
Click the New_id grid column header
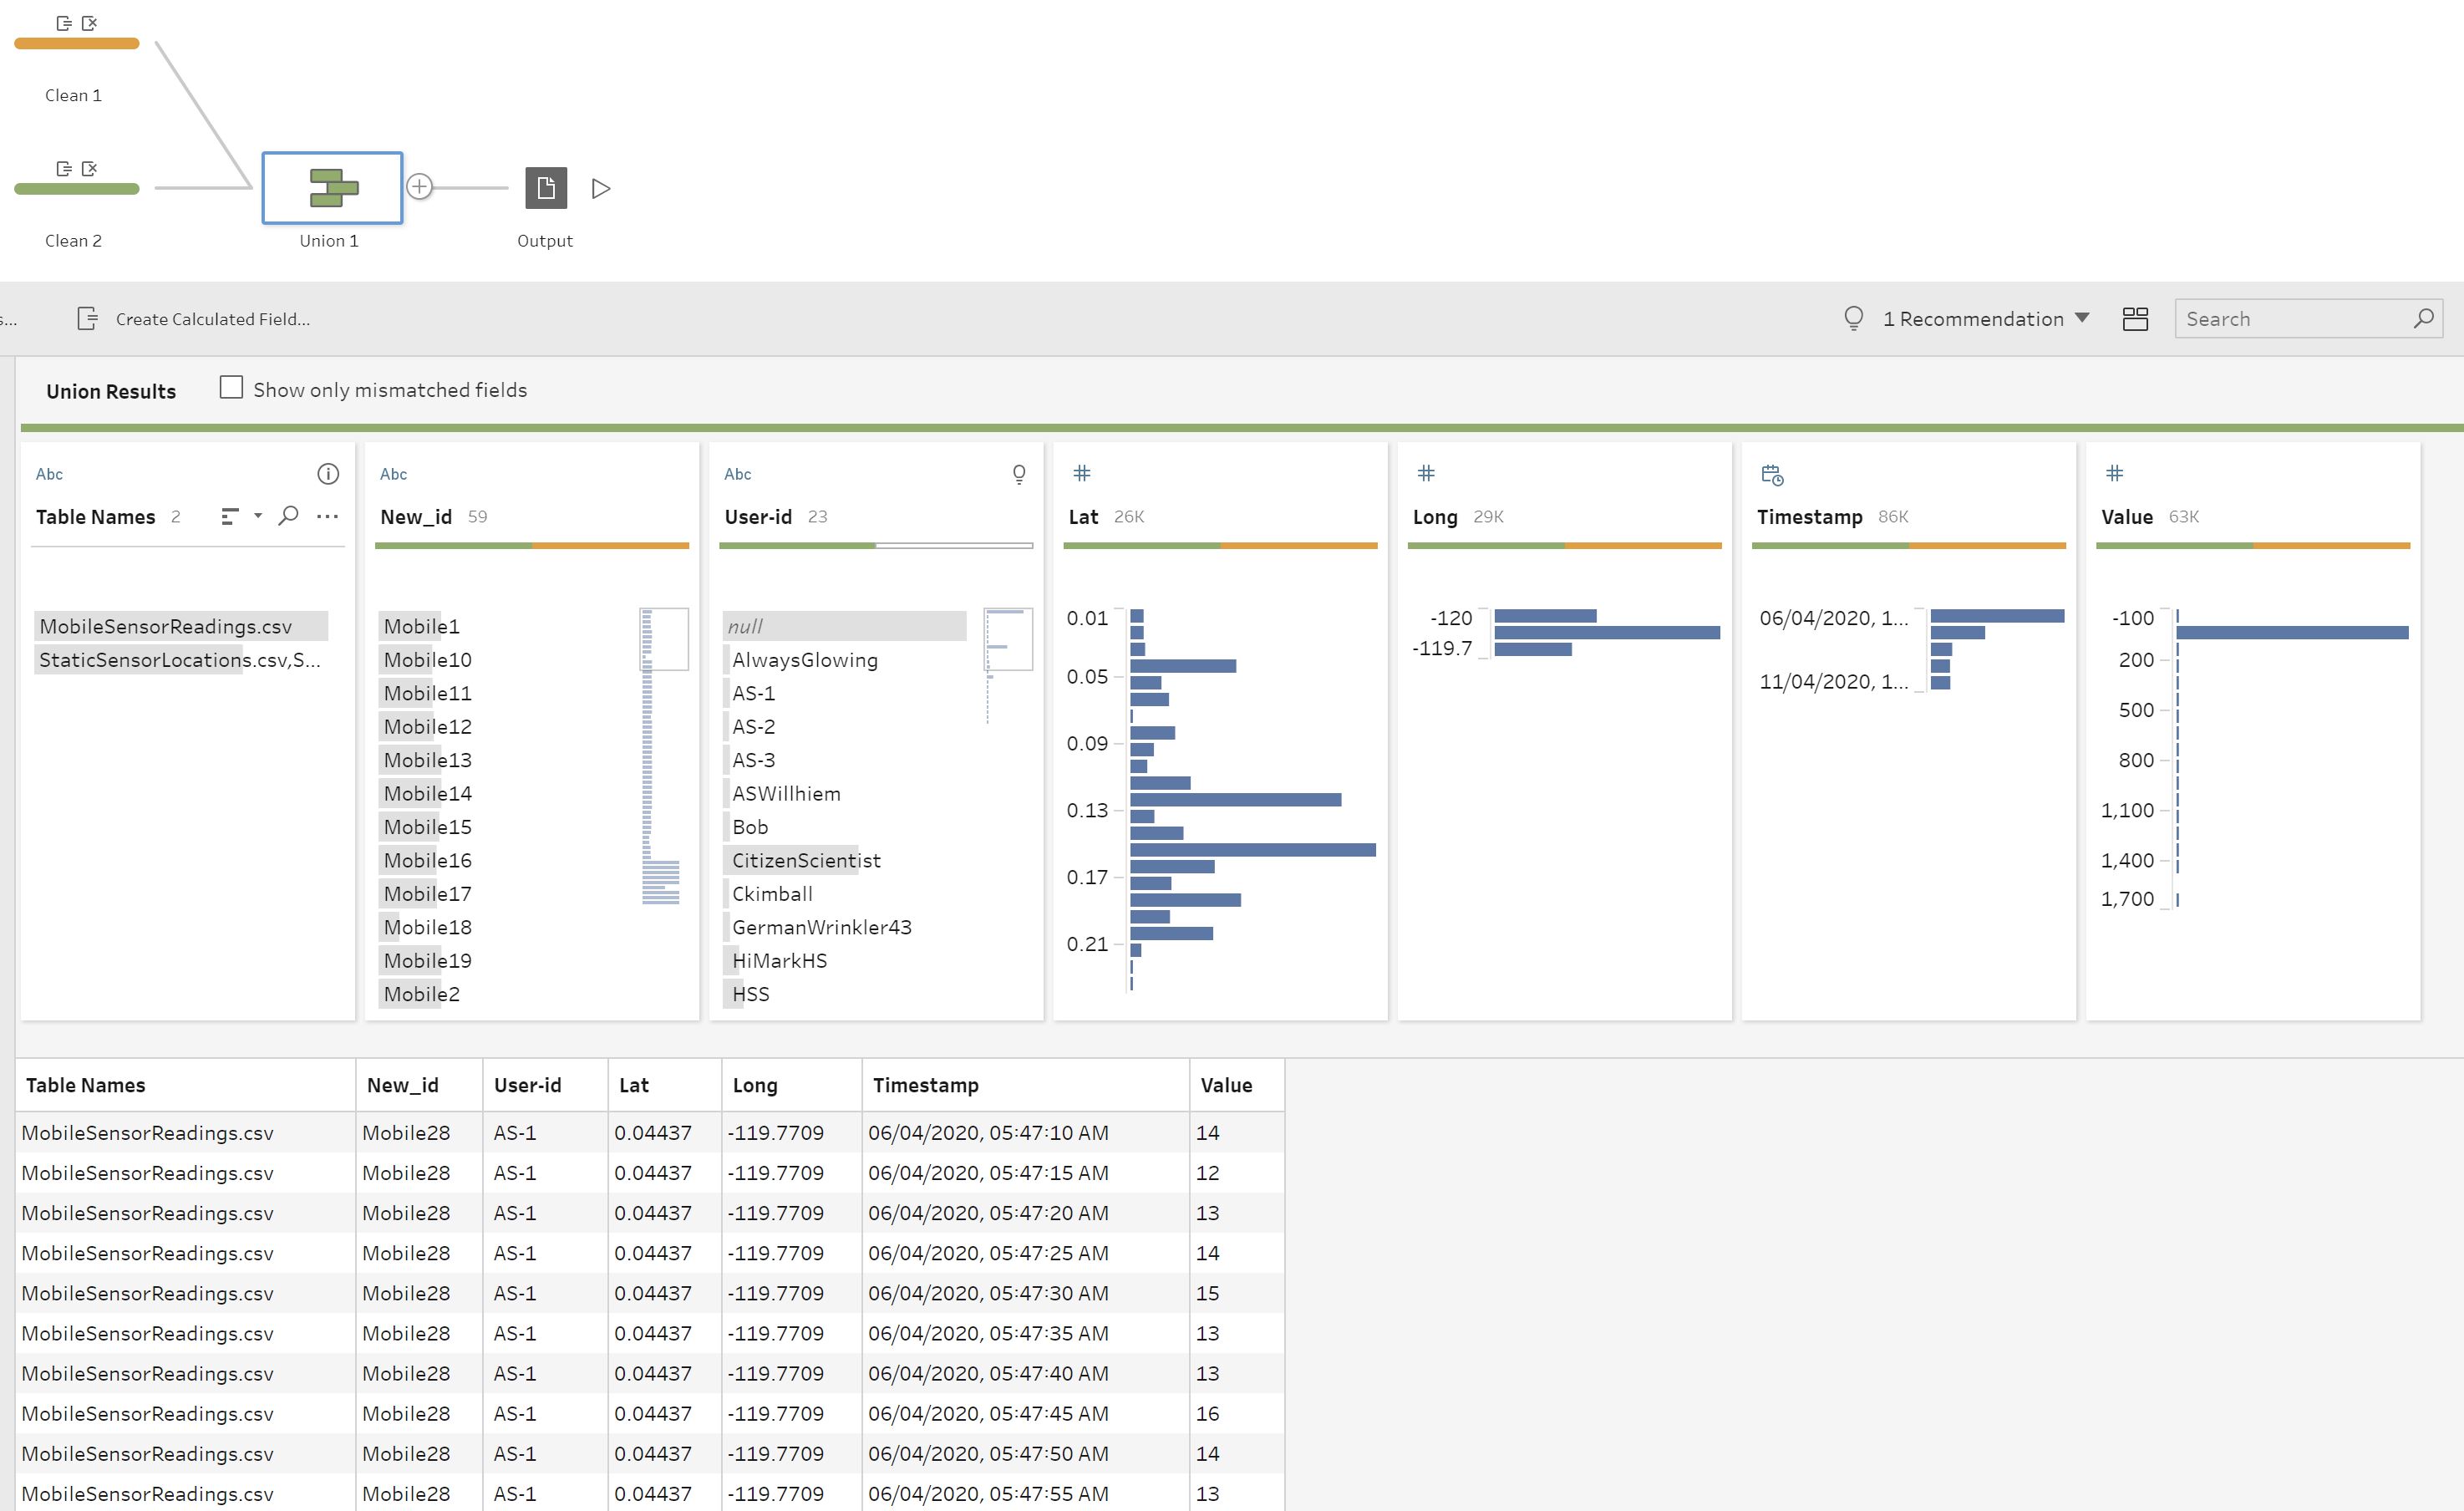point(419,1085)
